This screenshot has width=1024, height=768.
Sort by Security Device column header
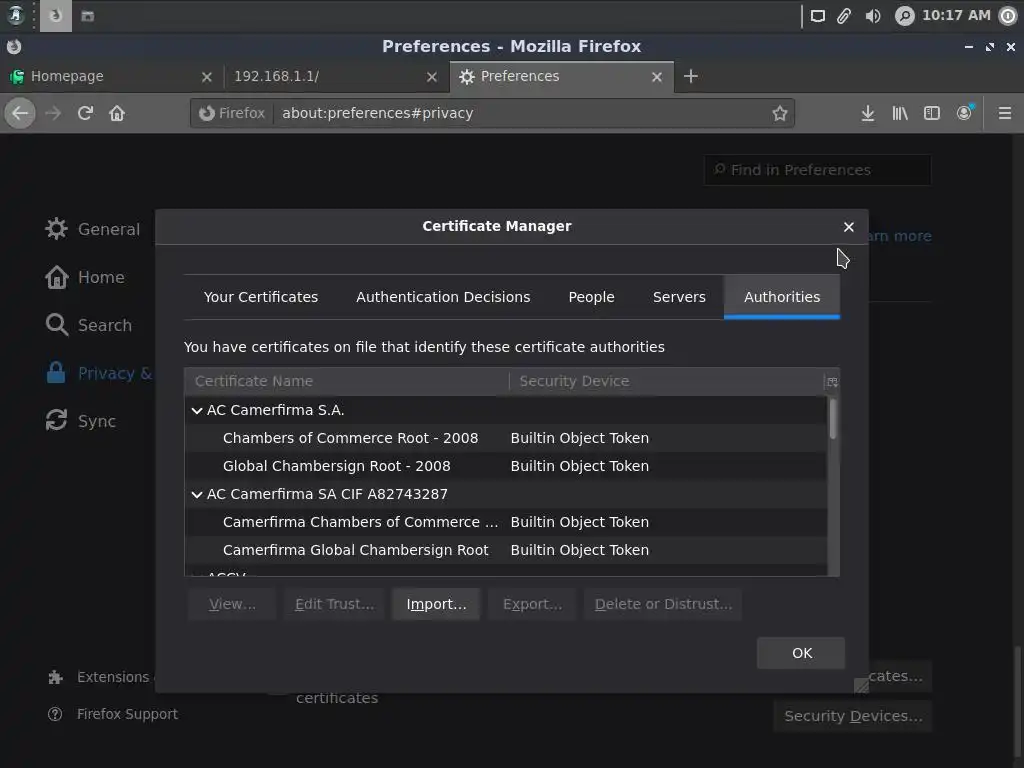click(667, 381)
